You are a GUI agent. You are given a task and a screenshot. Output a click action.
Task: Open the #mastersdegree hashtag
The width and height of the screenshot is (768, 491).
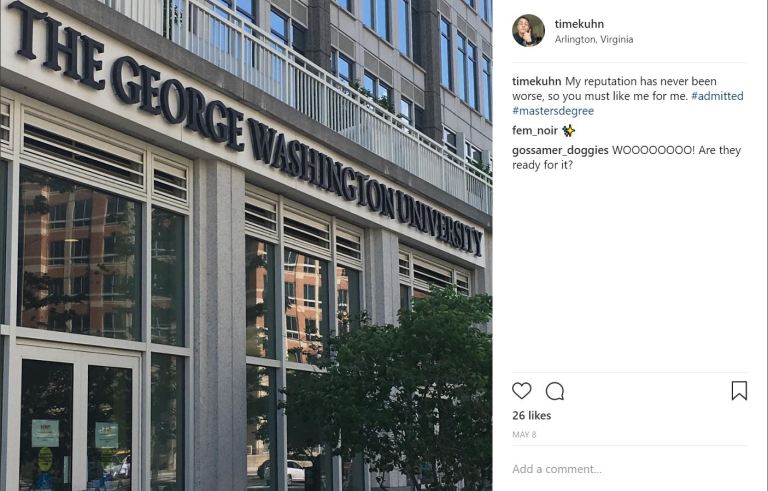tap(553, 111)
